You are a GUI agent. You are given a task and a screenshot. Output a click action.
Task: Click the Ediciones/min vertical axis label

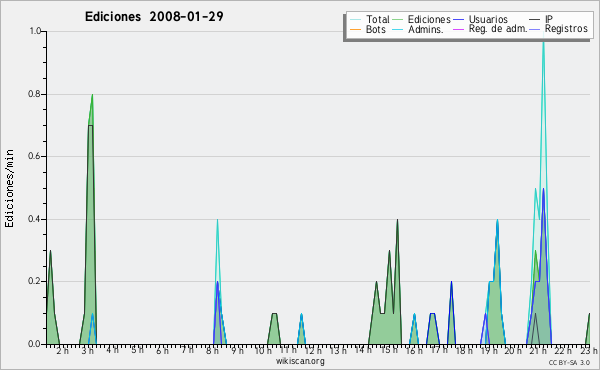tap(9, 188)
